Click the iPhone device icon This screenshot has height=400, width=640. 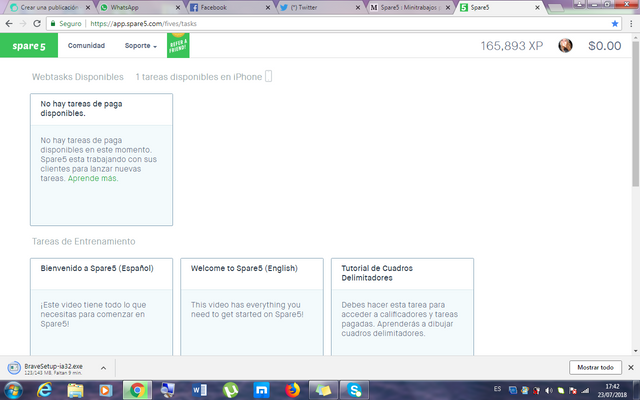269,76
